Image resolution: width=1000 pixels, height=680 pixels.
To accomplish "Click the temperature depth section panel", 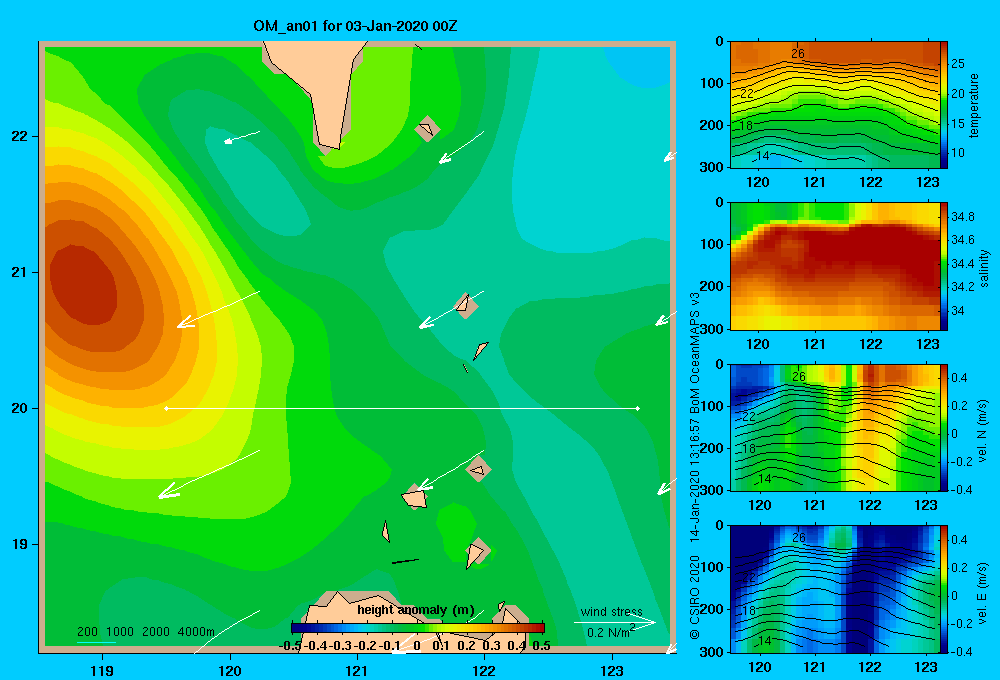I will [x=834, y=105].
